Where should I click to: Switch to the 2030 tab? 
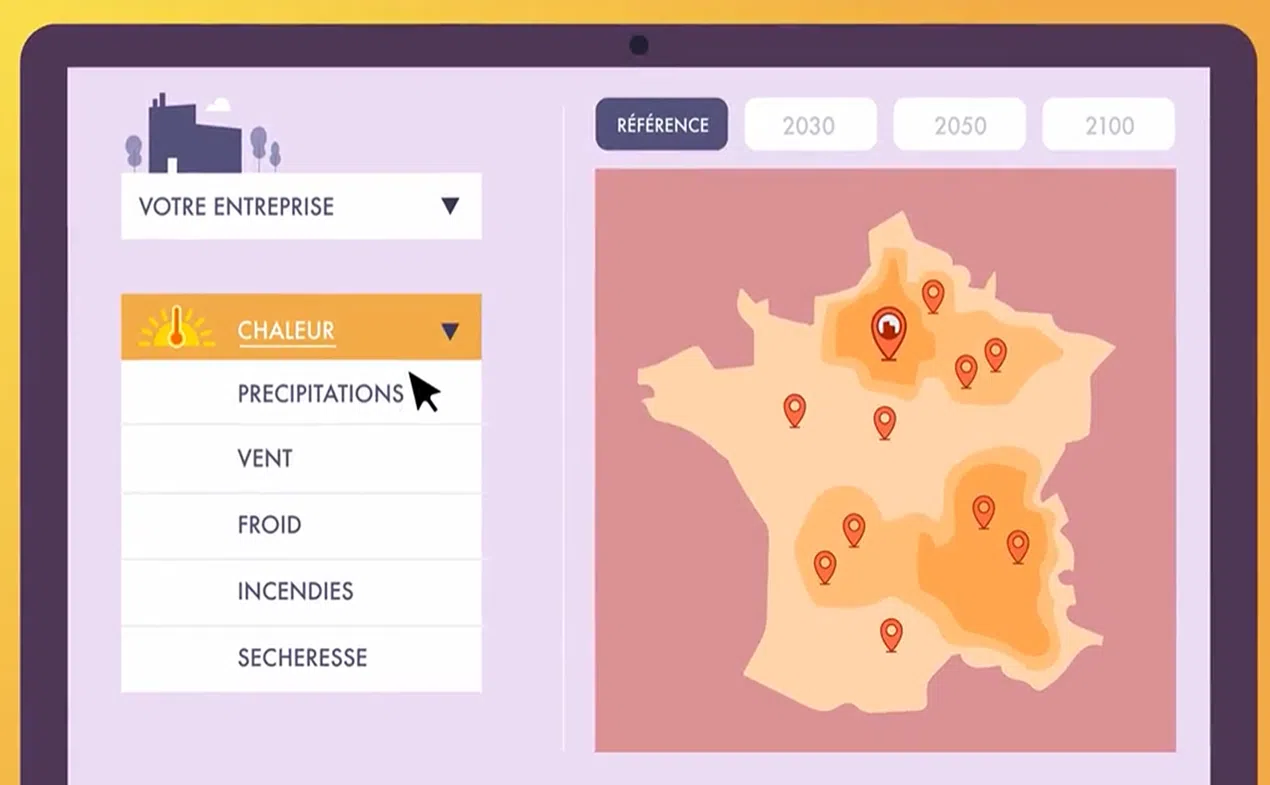[809, 125]
